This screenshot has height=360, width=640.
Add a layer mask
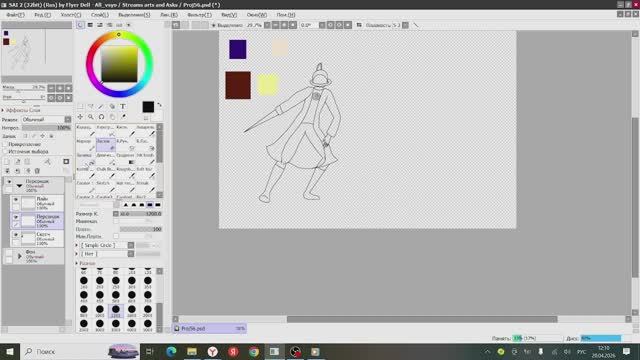coord(66,162)
